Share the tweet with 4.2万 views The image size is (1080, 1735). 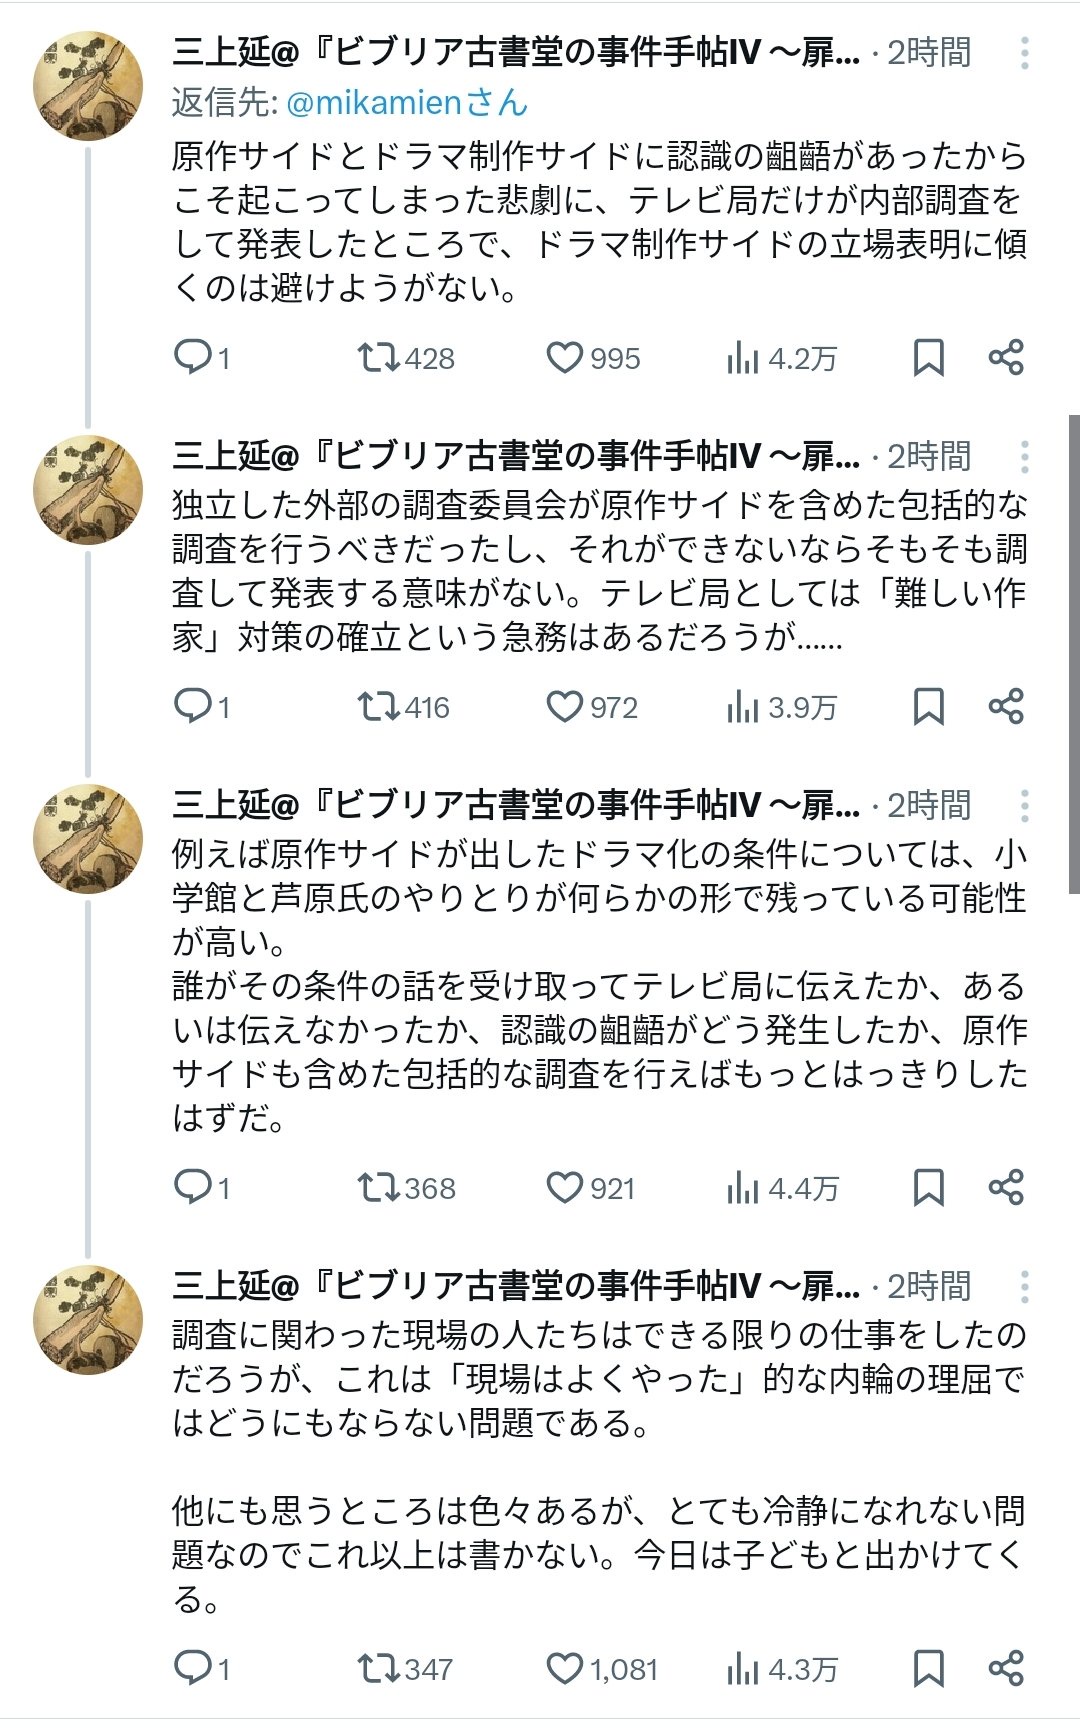(1005, 357)
